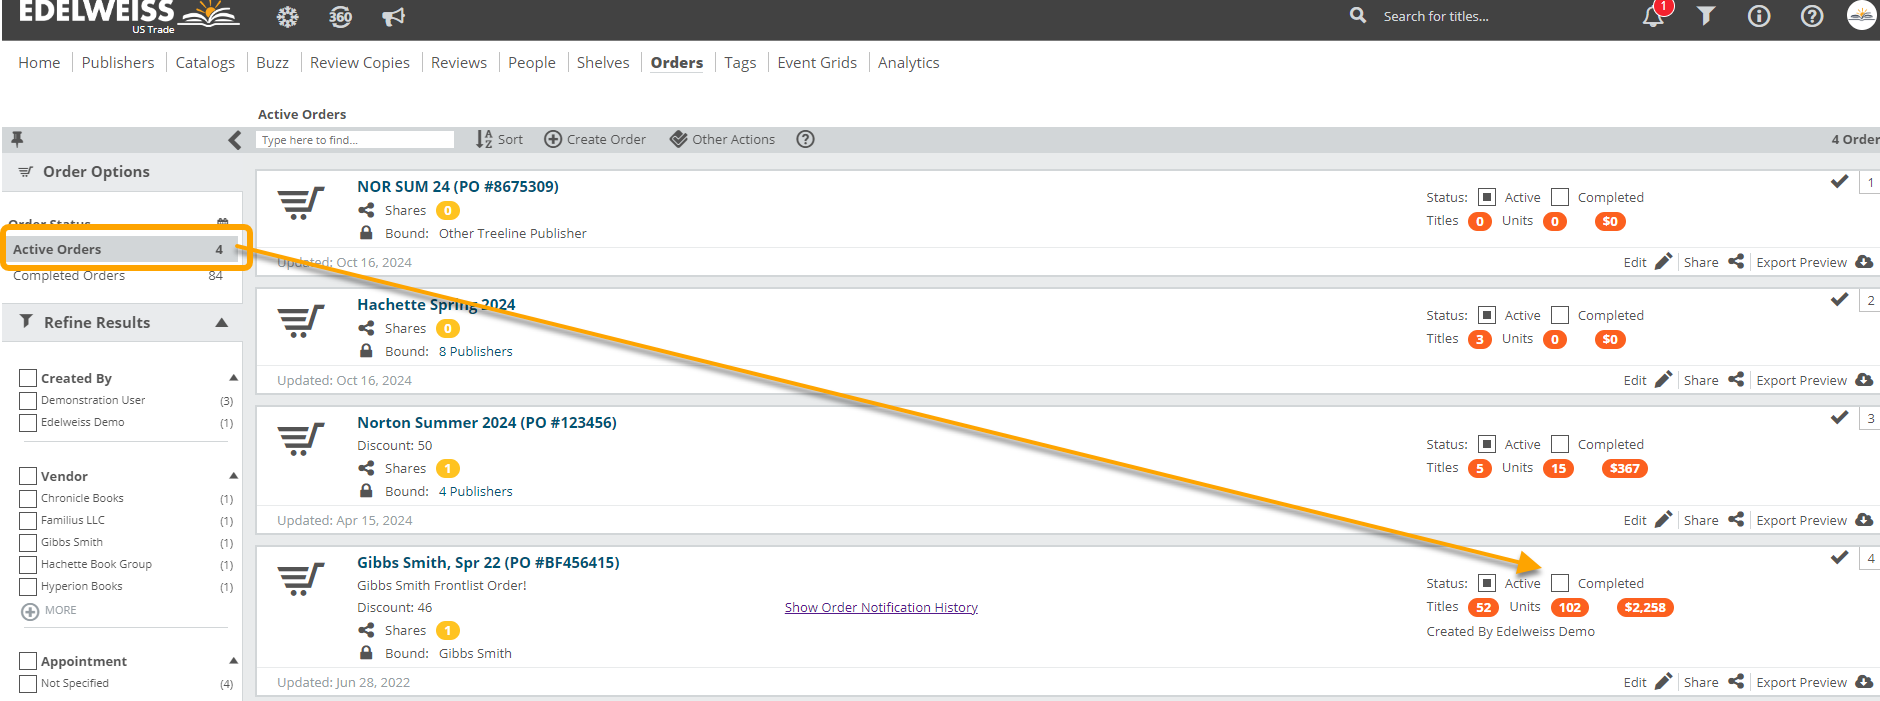Open Gibbs Smith, Spr 22 order title
This screenshot has width=1880, height=701.
pyautogui.click(x=488, y=562)
